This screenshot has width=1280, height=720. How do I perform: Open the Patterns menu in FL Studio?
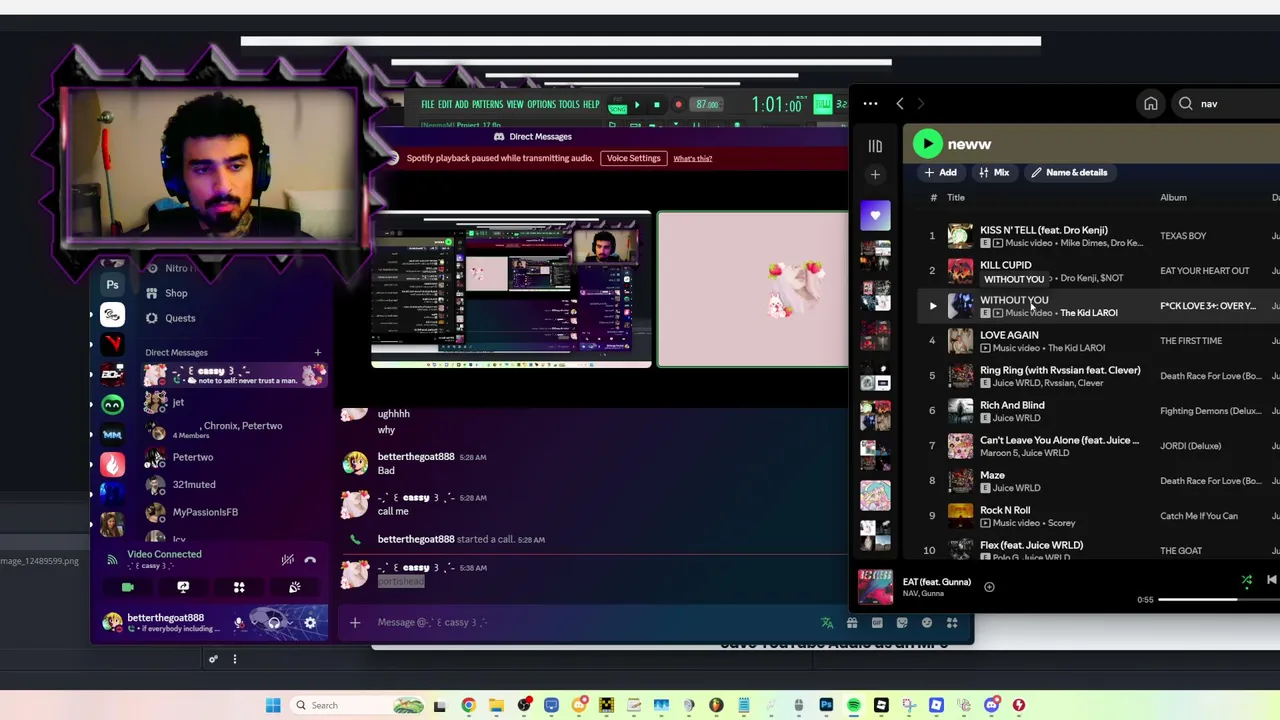[487, 105]
